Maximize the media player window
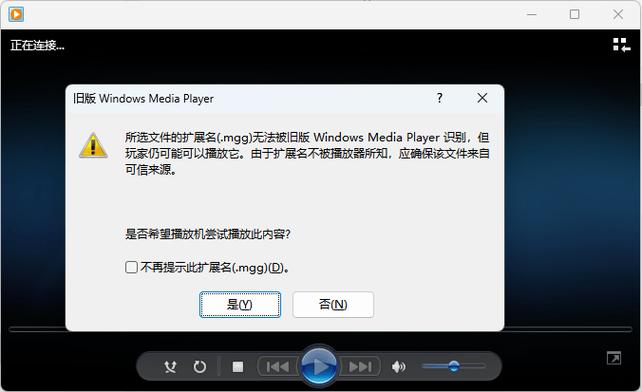 pos(574,14)
